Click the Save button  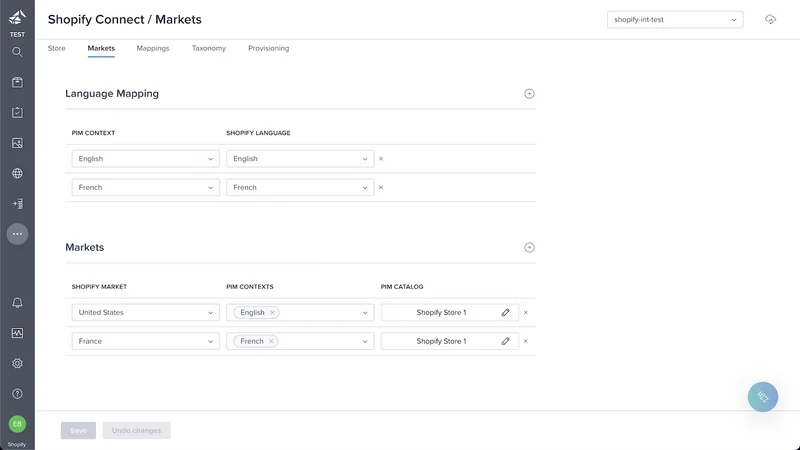78,430
